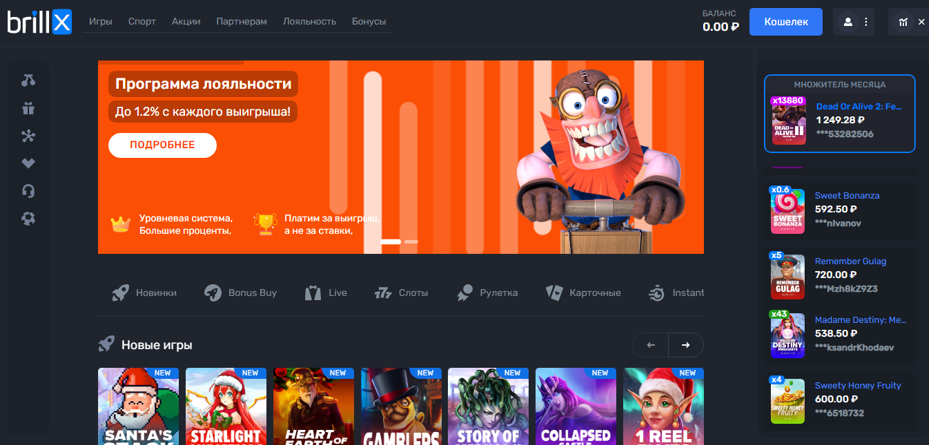
Task: Click the Dead or Alive II game icon
Action: click(x=789, y=121)
